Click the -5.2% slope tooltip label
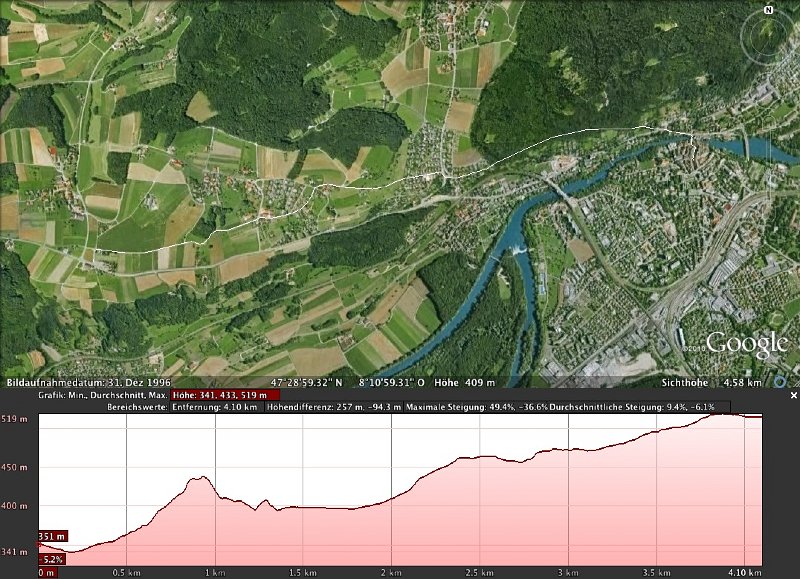 pyautogui.click(x=52, y=559)
